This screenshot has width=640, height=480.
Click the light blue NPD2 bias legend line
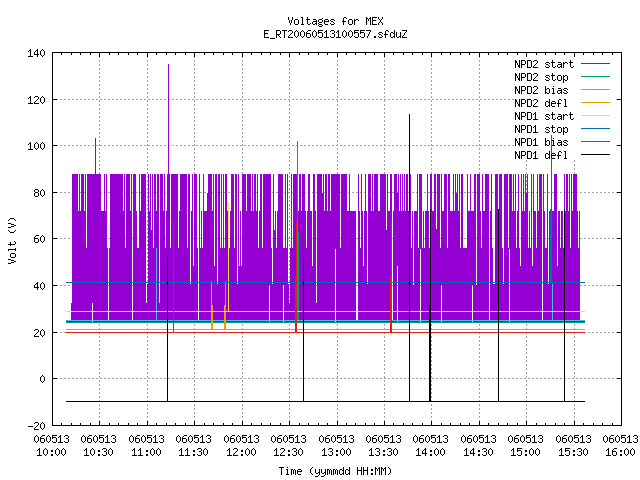point(596,89)
